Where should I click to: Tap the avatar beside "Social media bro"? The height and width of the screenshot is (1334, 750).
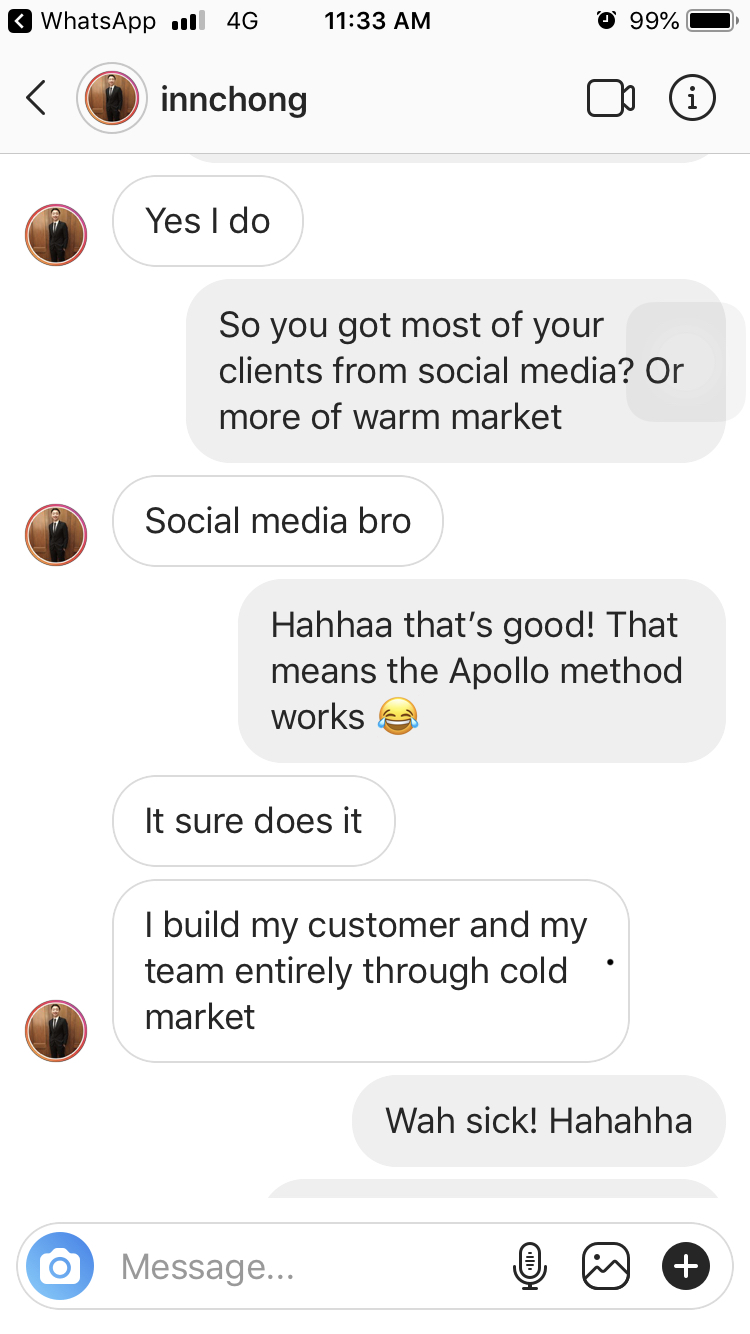click(56, 535)
